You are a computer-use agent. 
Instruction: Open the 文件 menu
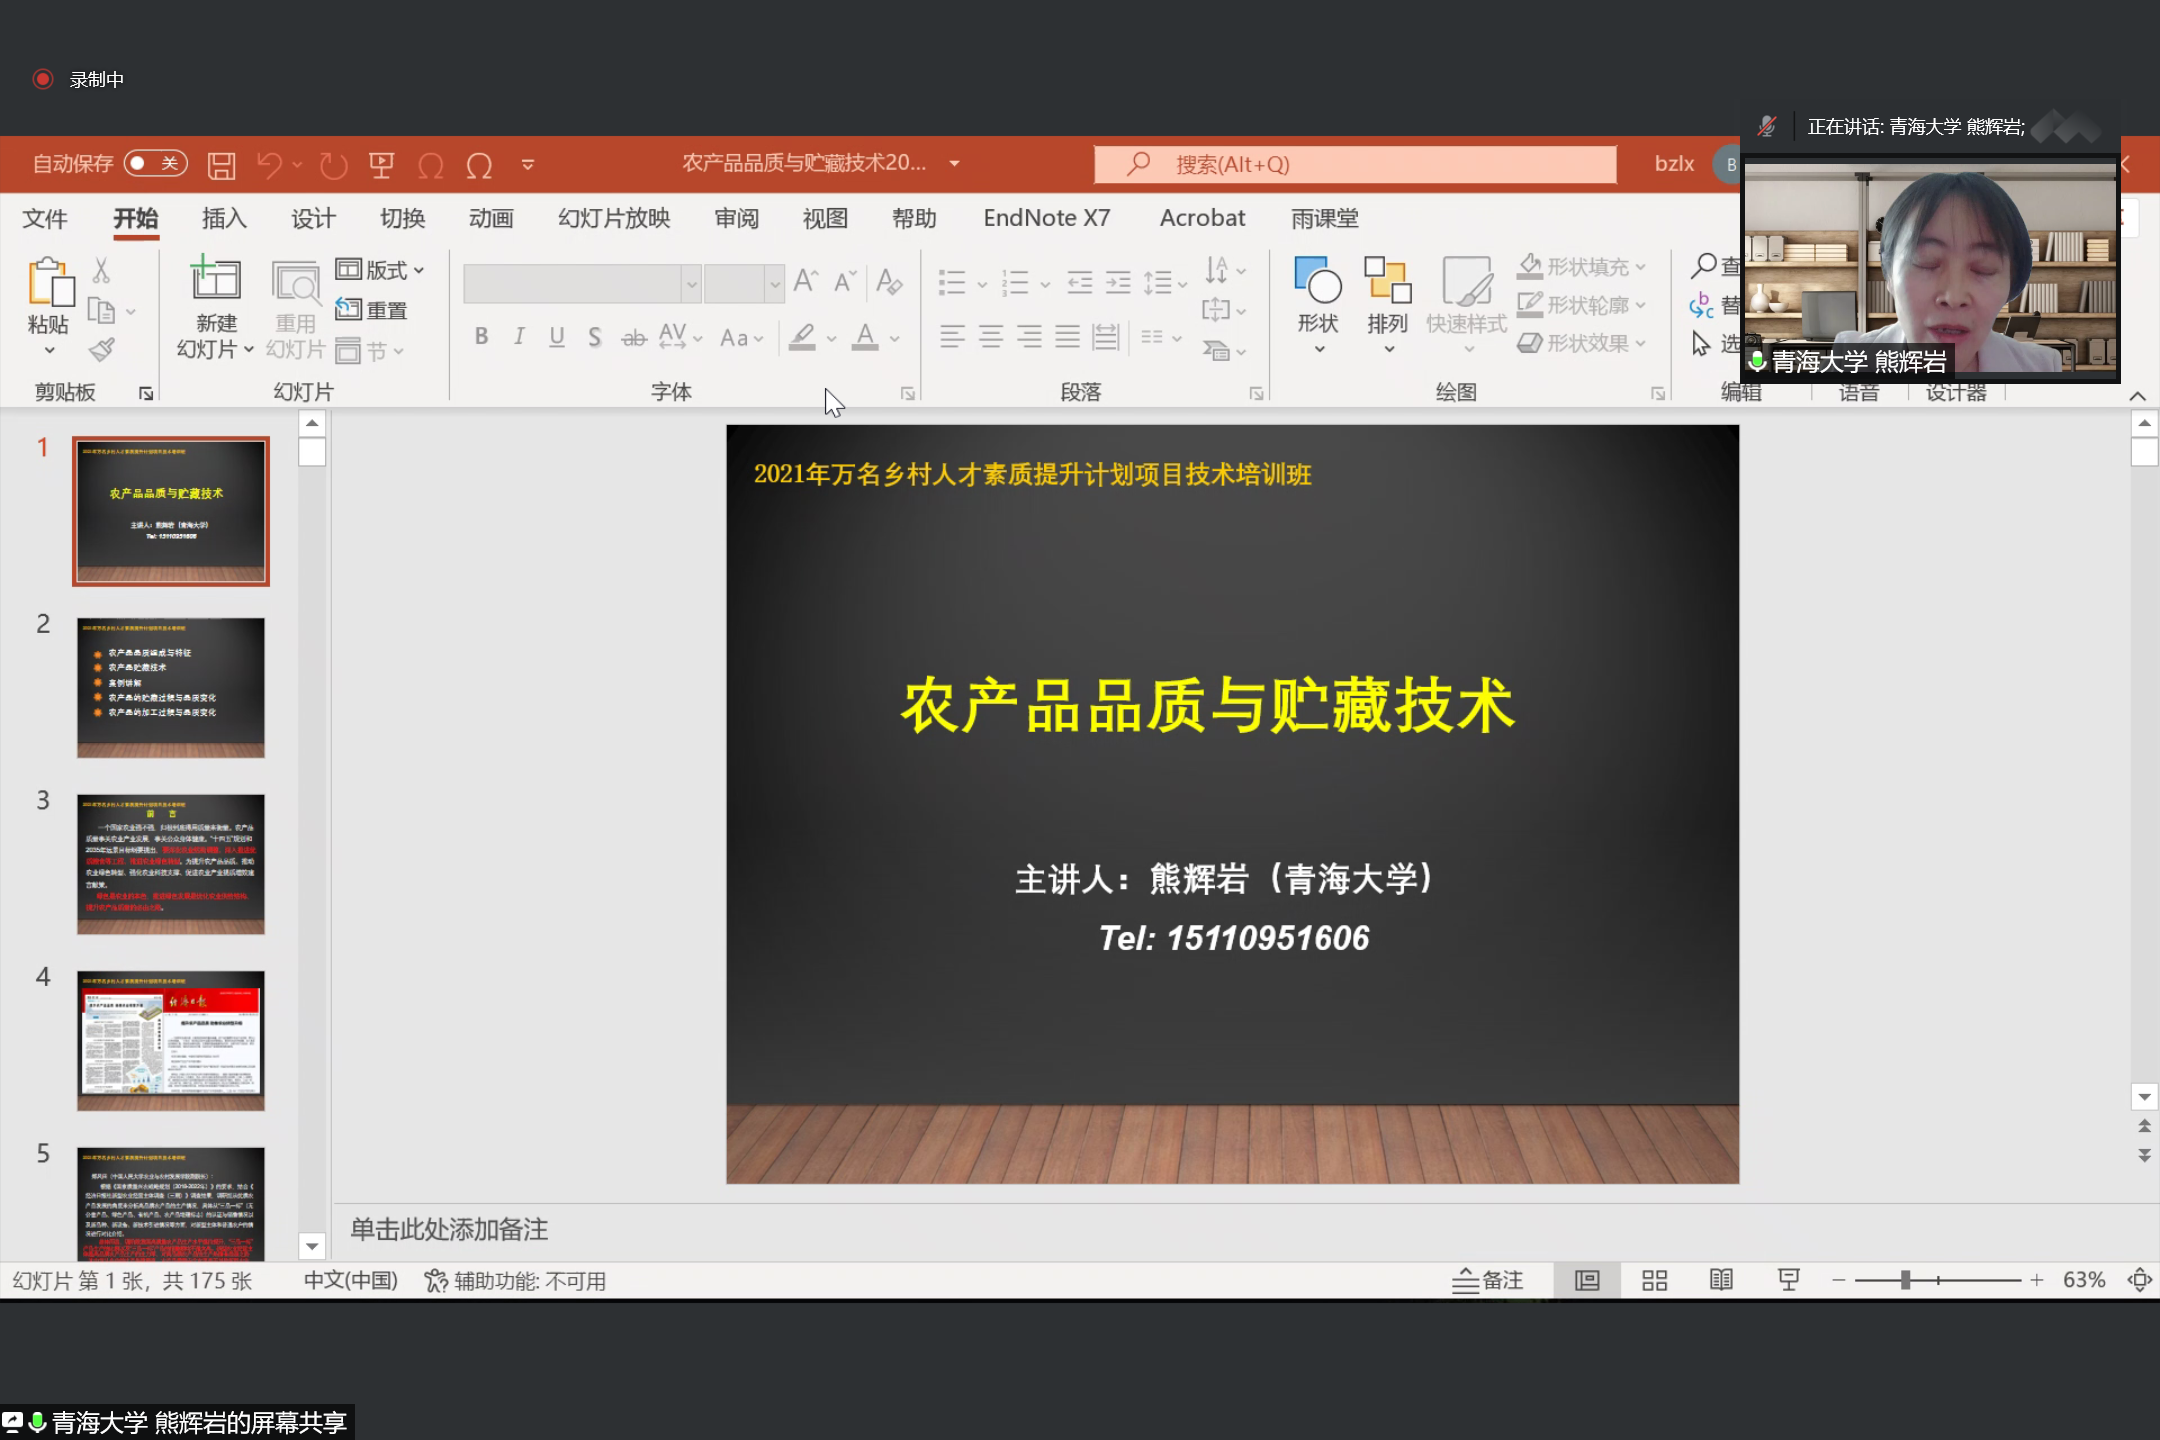tap(45, 218)
